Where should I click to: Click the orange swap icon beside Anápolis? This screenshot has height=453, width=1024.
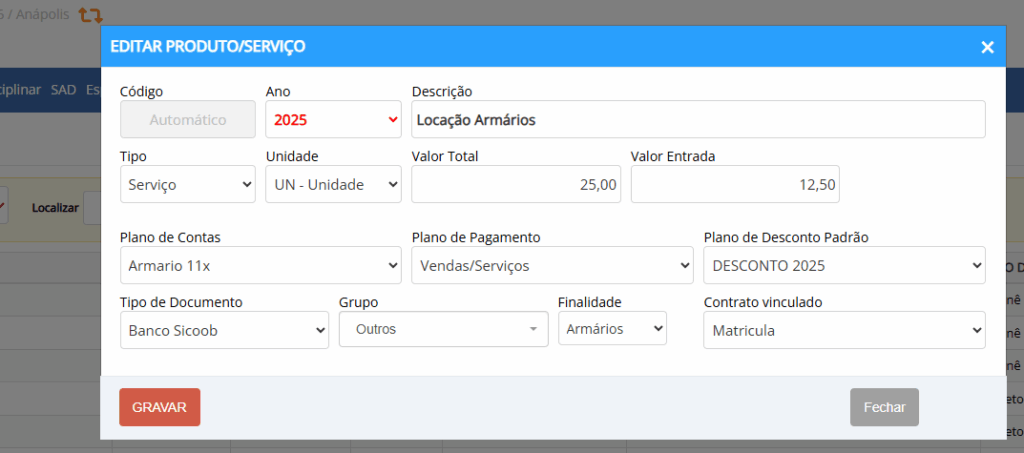click(x=90, y=15)
